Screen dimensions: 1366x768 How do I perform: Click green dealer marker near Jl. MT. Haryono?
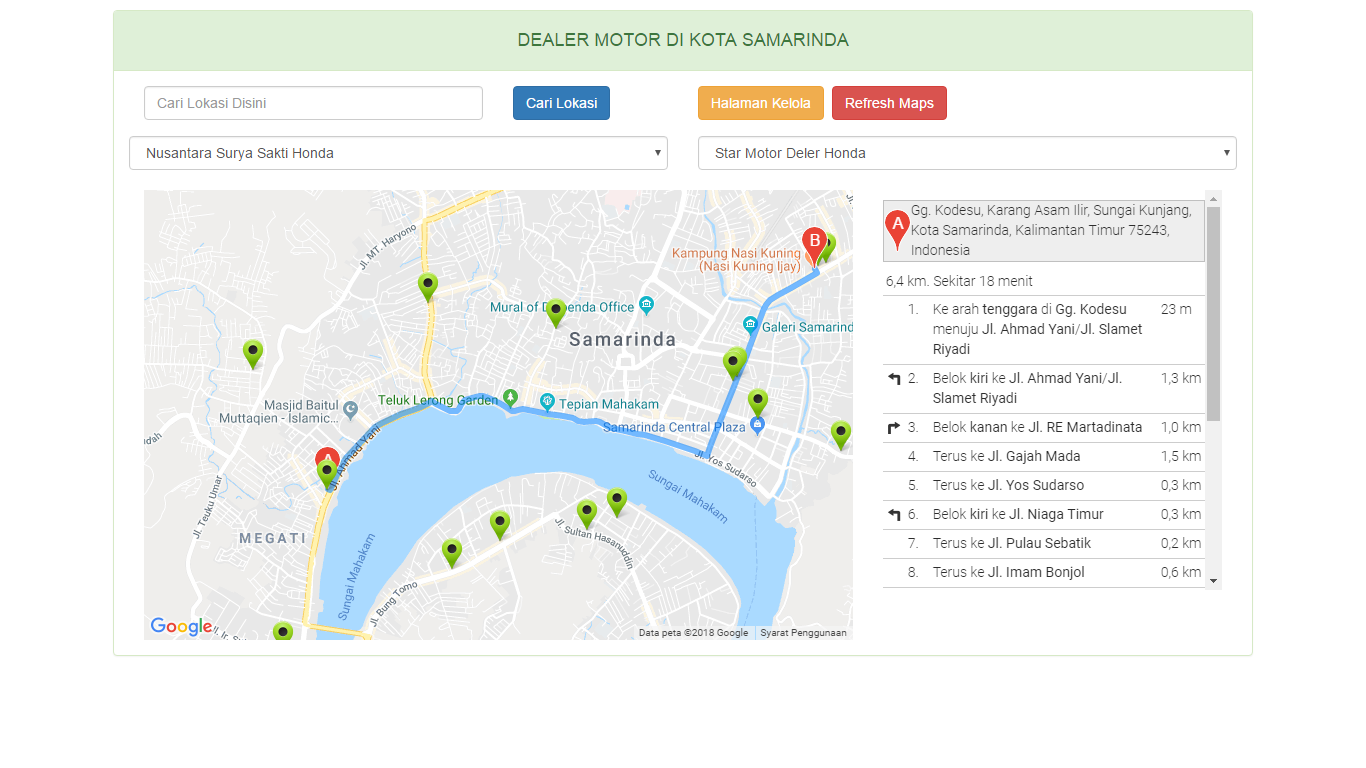tap(428, 286)
